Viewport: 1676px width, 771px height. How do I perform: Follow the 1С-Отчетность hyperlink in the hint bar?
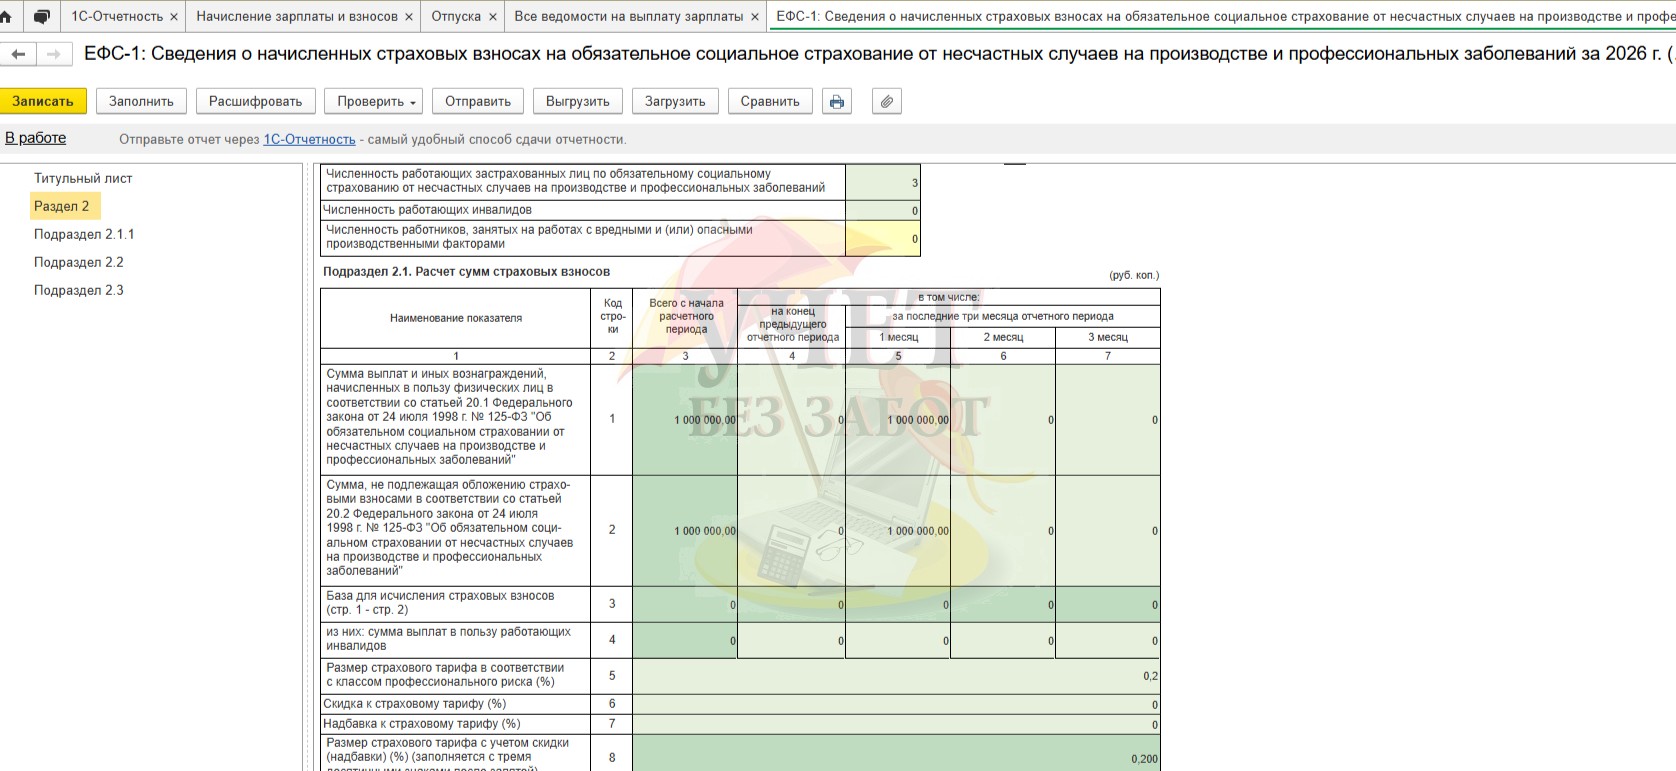pos(309,139)
